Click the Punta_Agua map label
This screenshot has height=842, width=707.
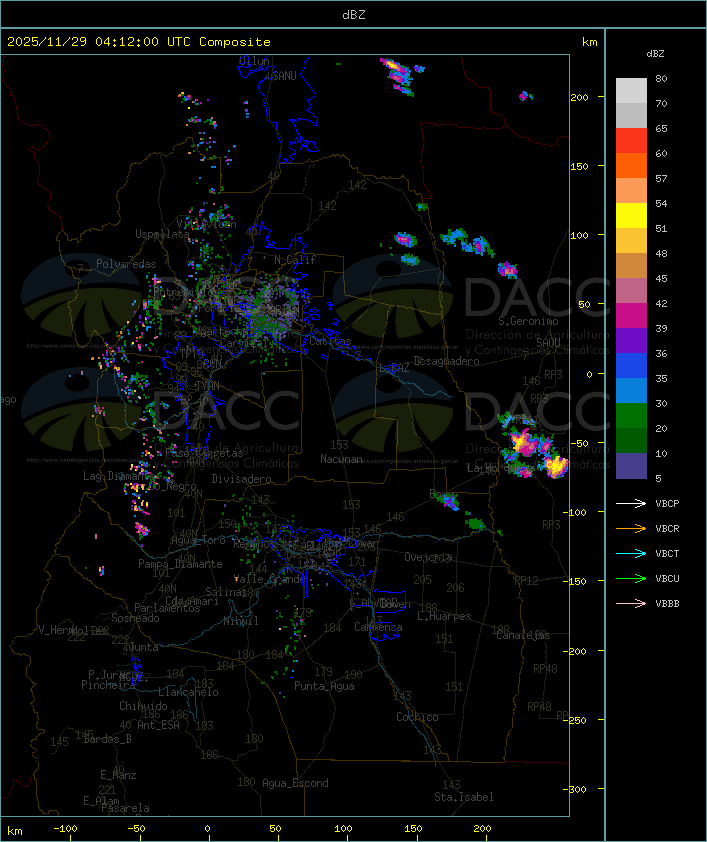[x=324, y=686]
